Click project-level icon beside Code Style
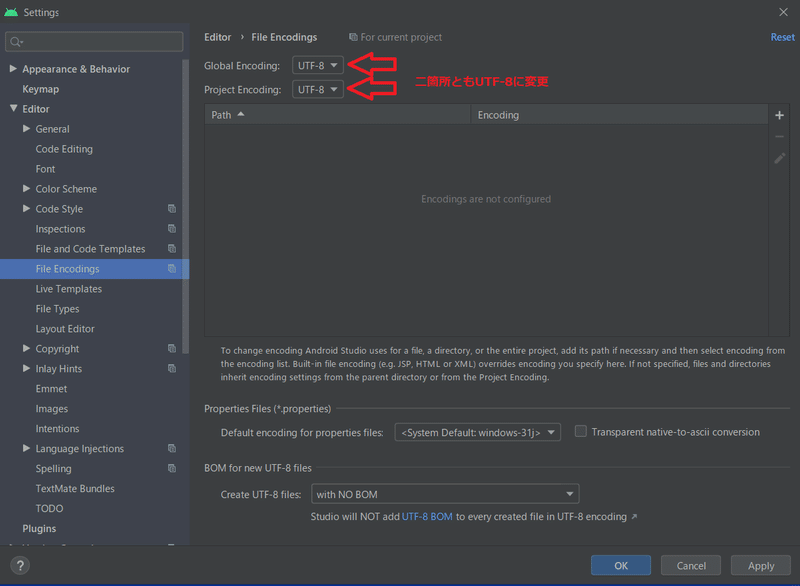The height and width of the screenshot is (586, 800). coord(172,209)
